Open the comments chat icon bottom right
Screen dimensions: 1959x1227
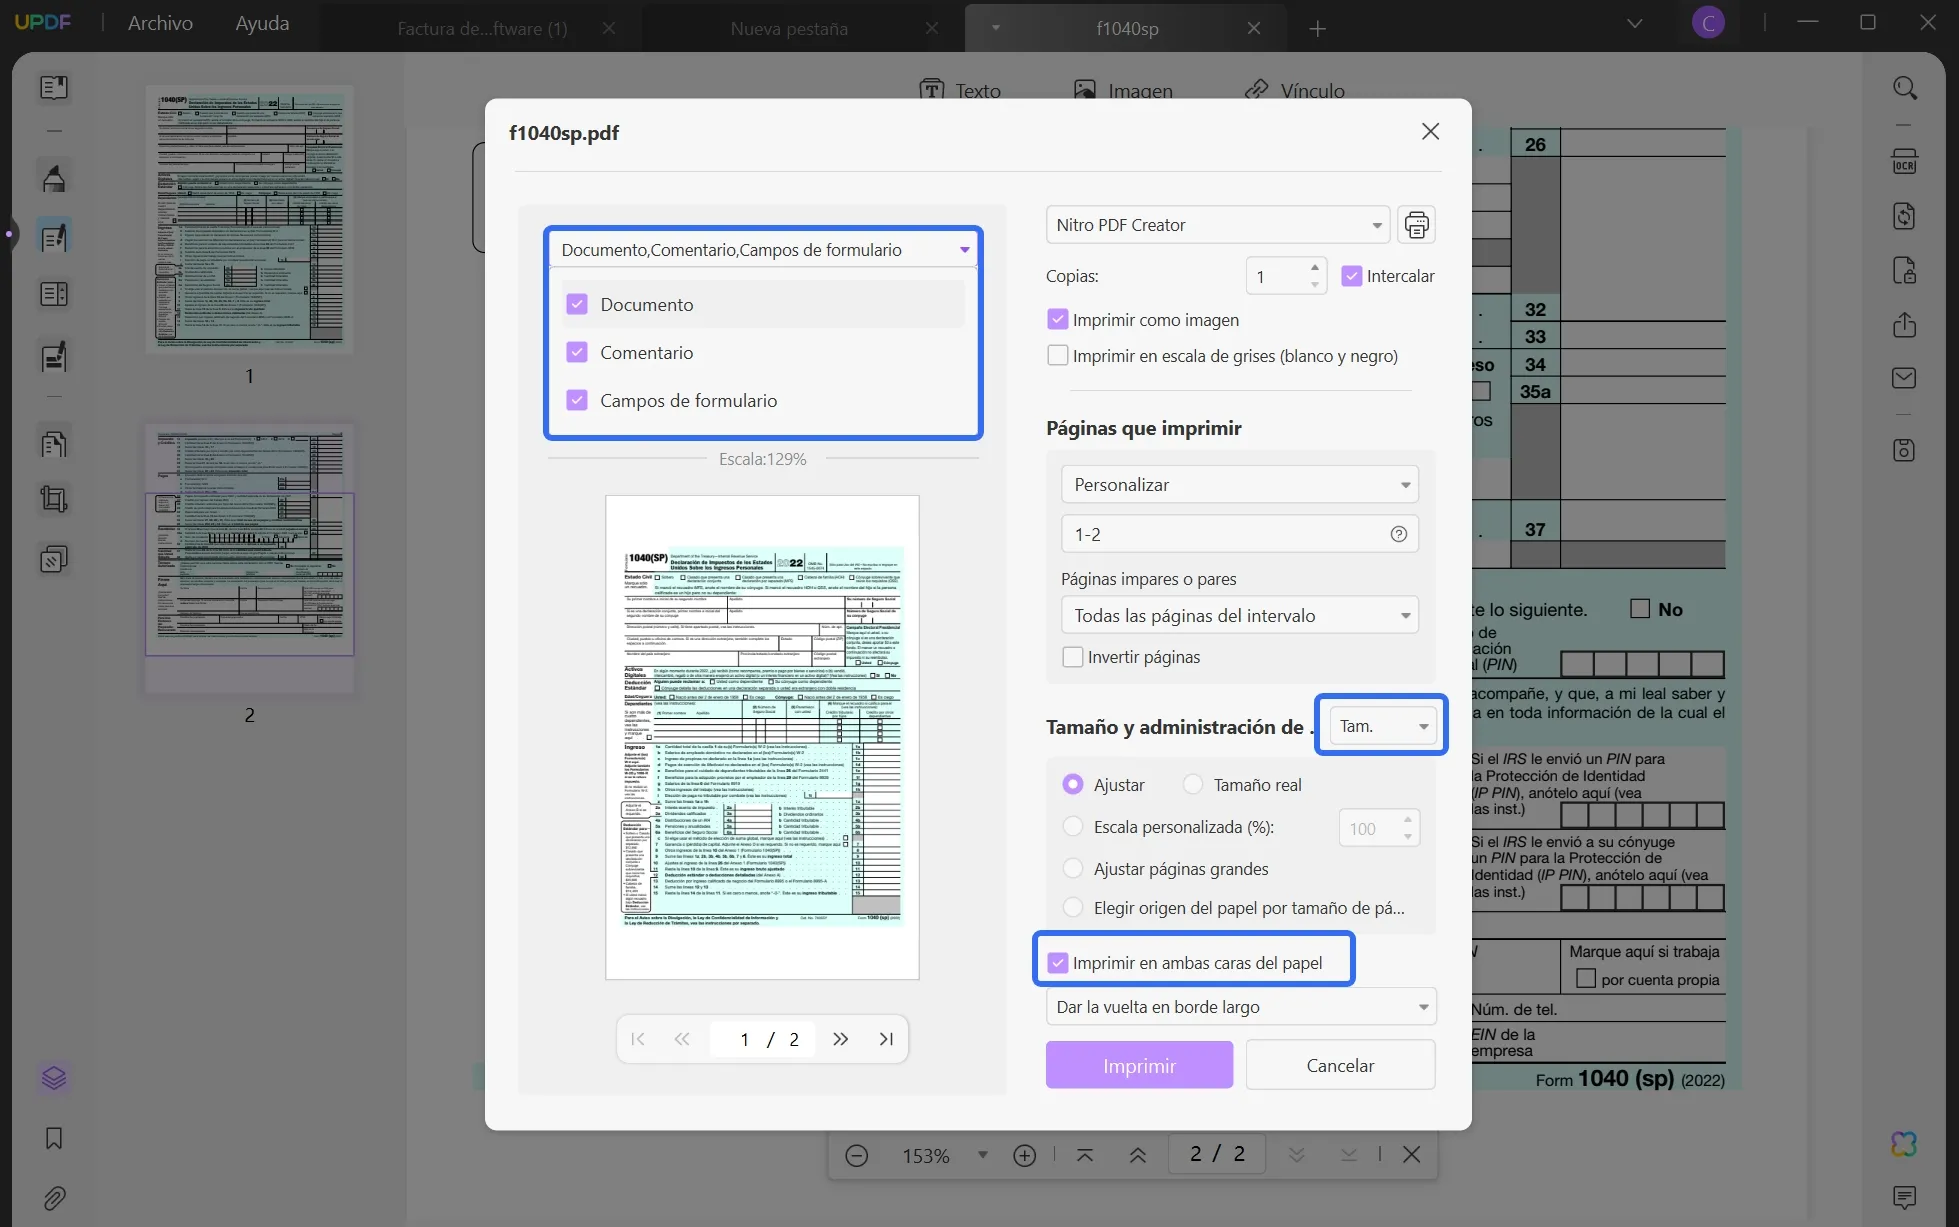pyautogui.click(x=1905, y=1197)
